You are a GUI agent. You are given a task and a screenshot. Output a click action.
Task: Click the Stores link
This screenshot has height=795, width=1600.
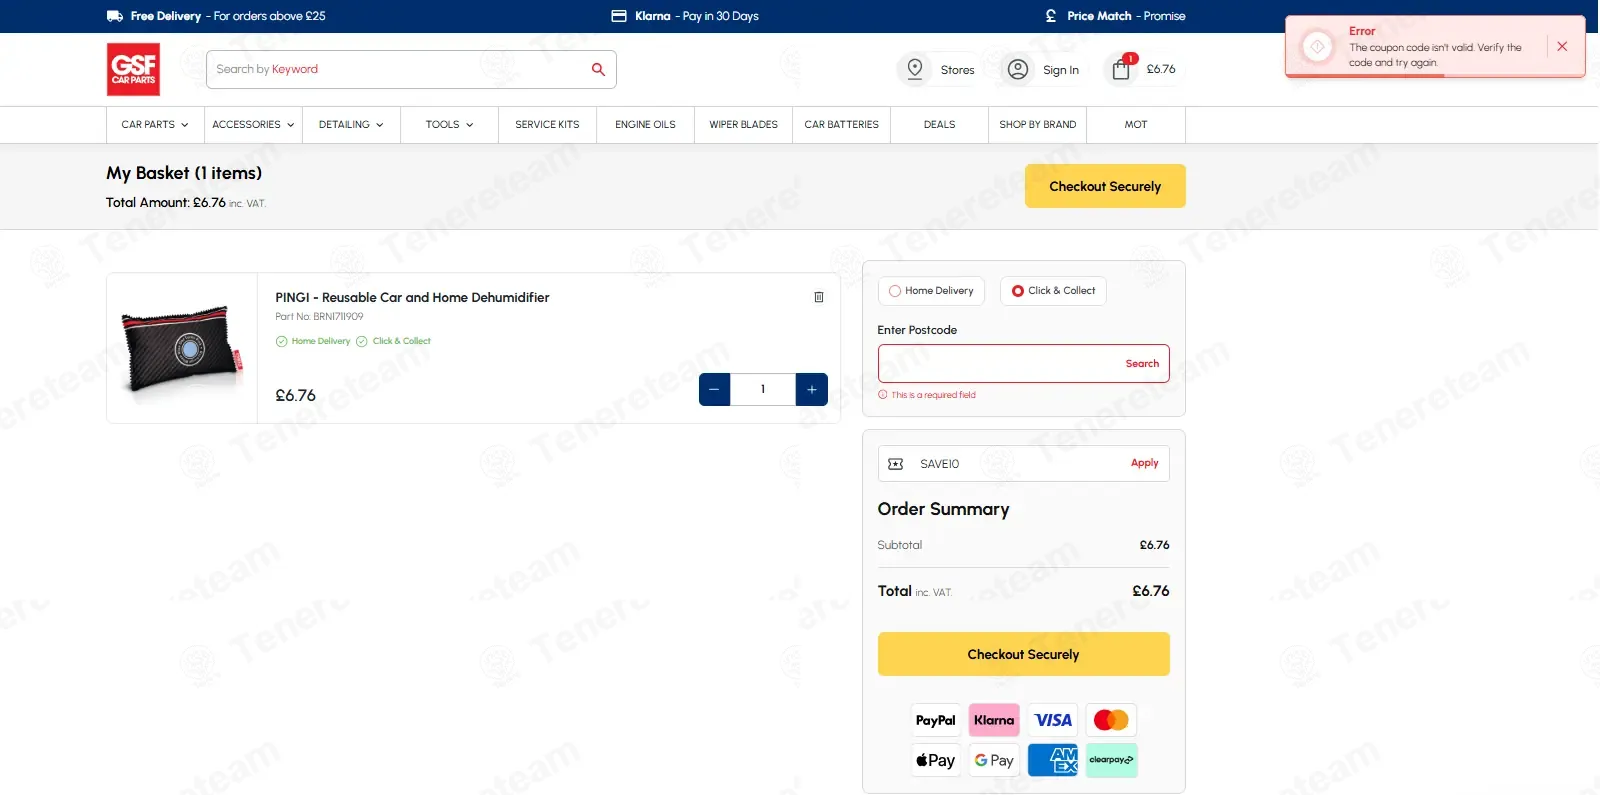click(957, 70)
